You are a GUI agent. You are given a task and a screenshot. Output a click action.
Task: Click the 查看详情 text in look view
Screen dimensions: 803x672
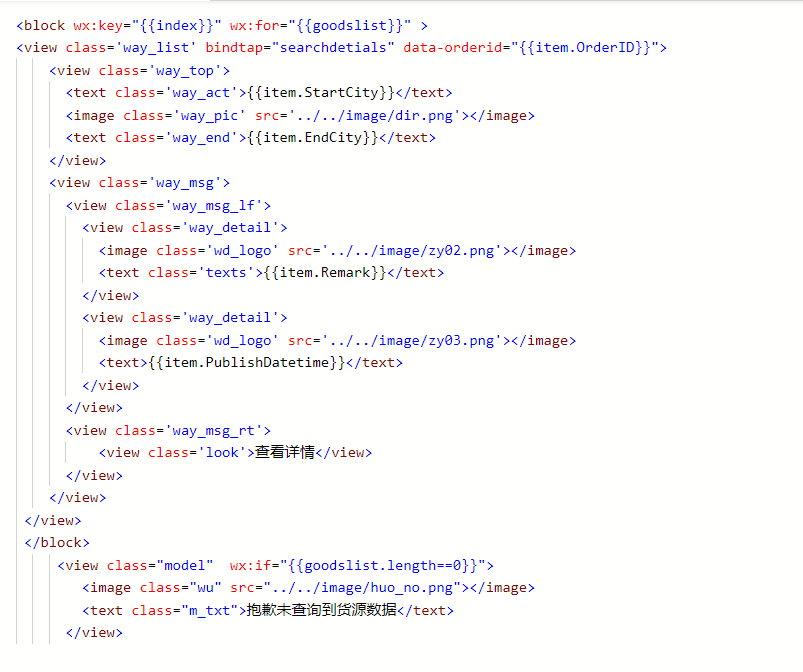284,453
